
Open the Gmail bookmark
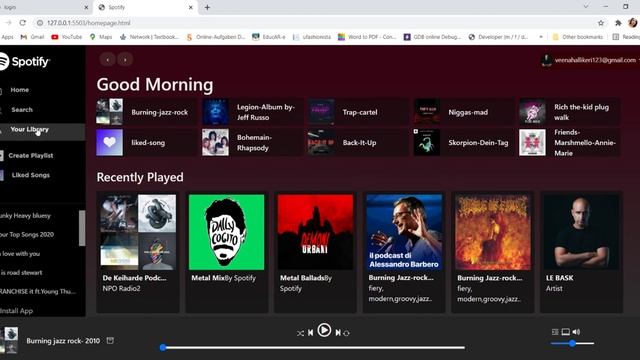[x=32, y=37]
